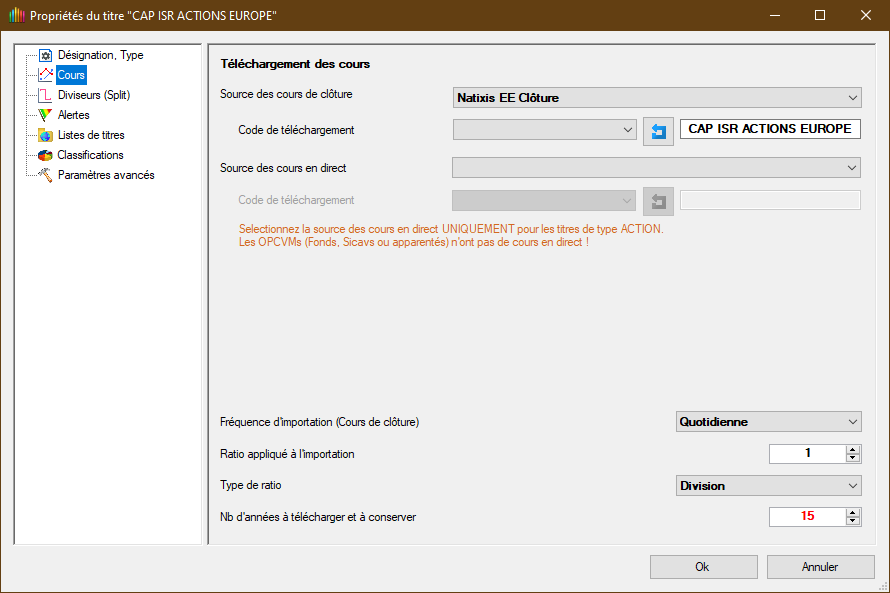Click the Annuler button
Viewport: 890px width, 593px height.
point(819,567)
